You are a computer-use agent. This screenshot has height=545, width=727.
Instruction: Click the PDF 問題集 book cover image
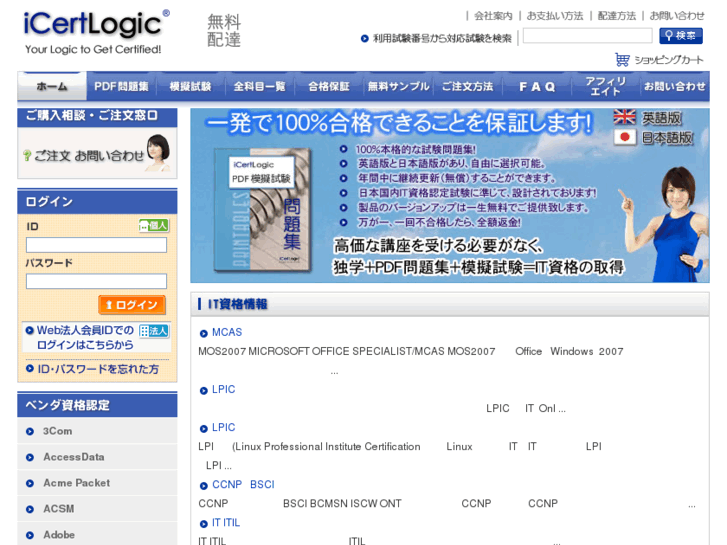[x=262, y=210]
